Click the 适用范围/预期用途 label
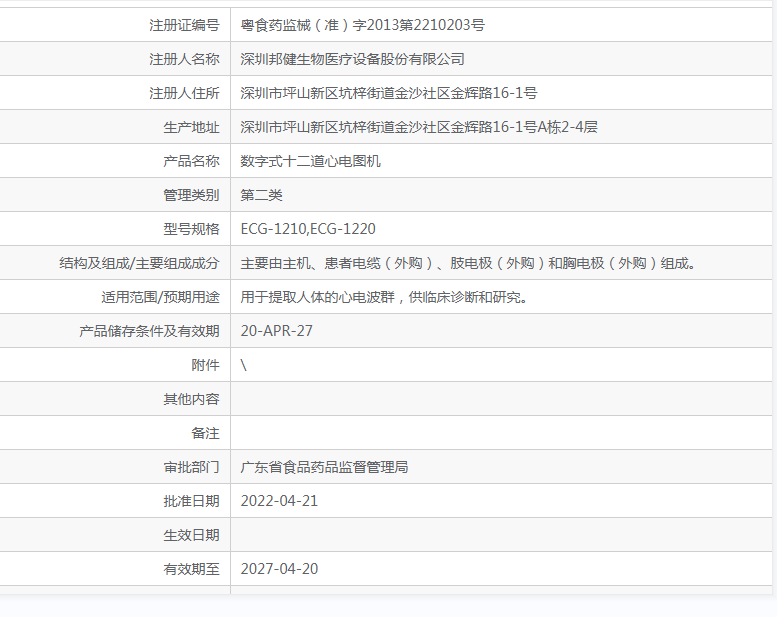This screenshot has height=617, width=777. tap(161, 297)
